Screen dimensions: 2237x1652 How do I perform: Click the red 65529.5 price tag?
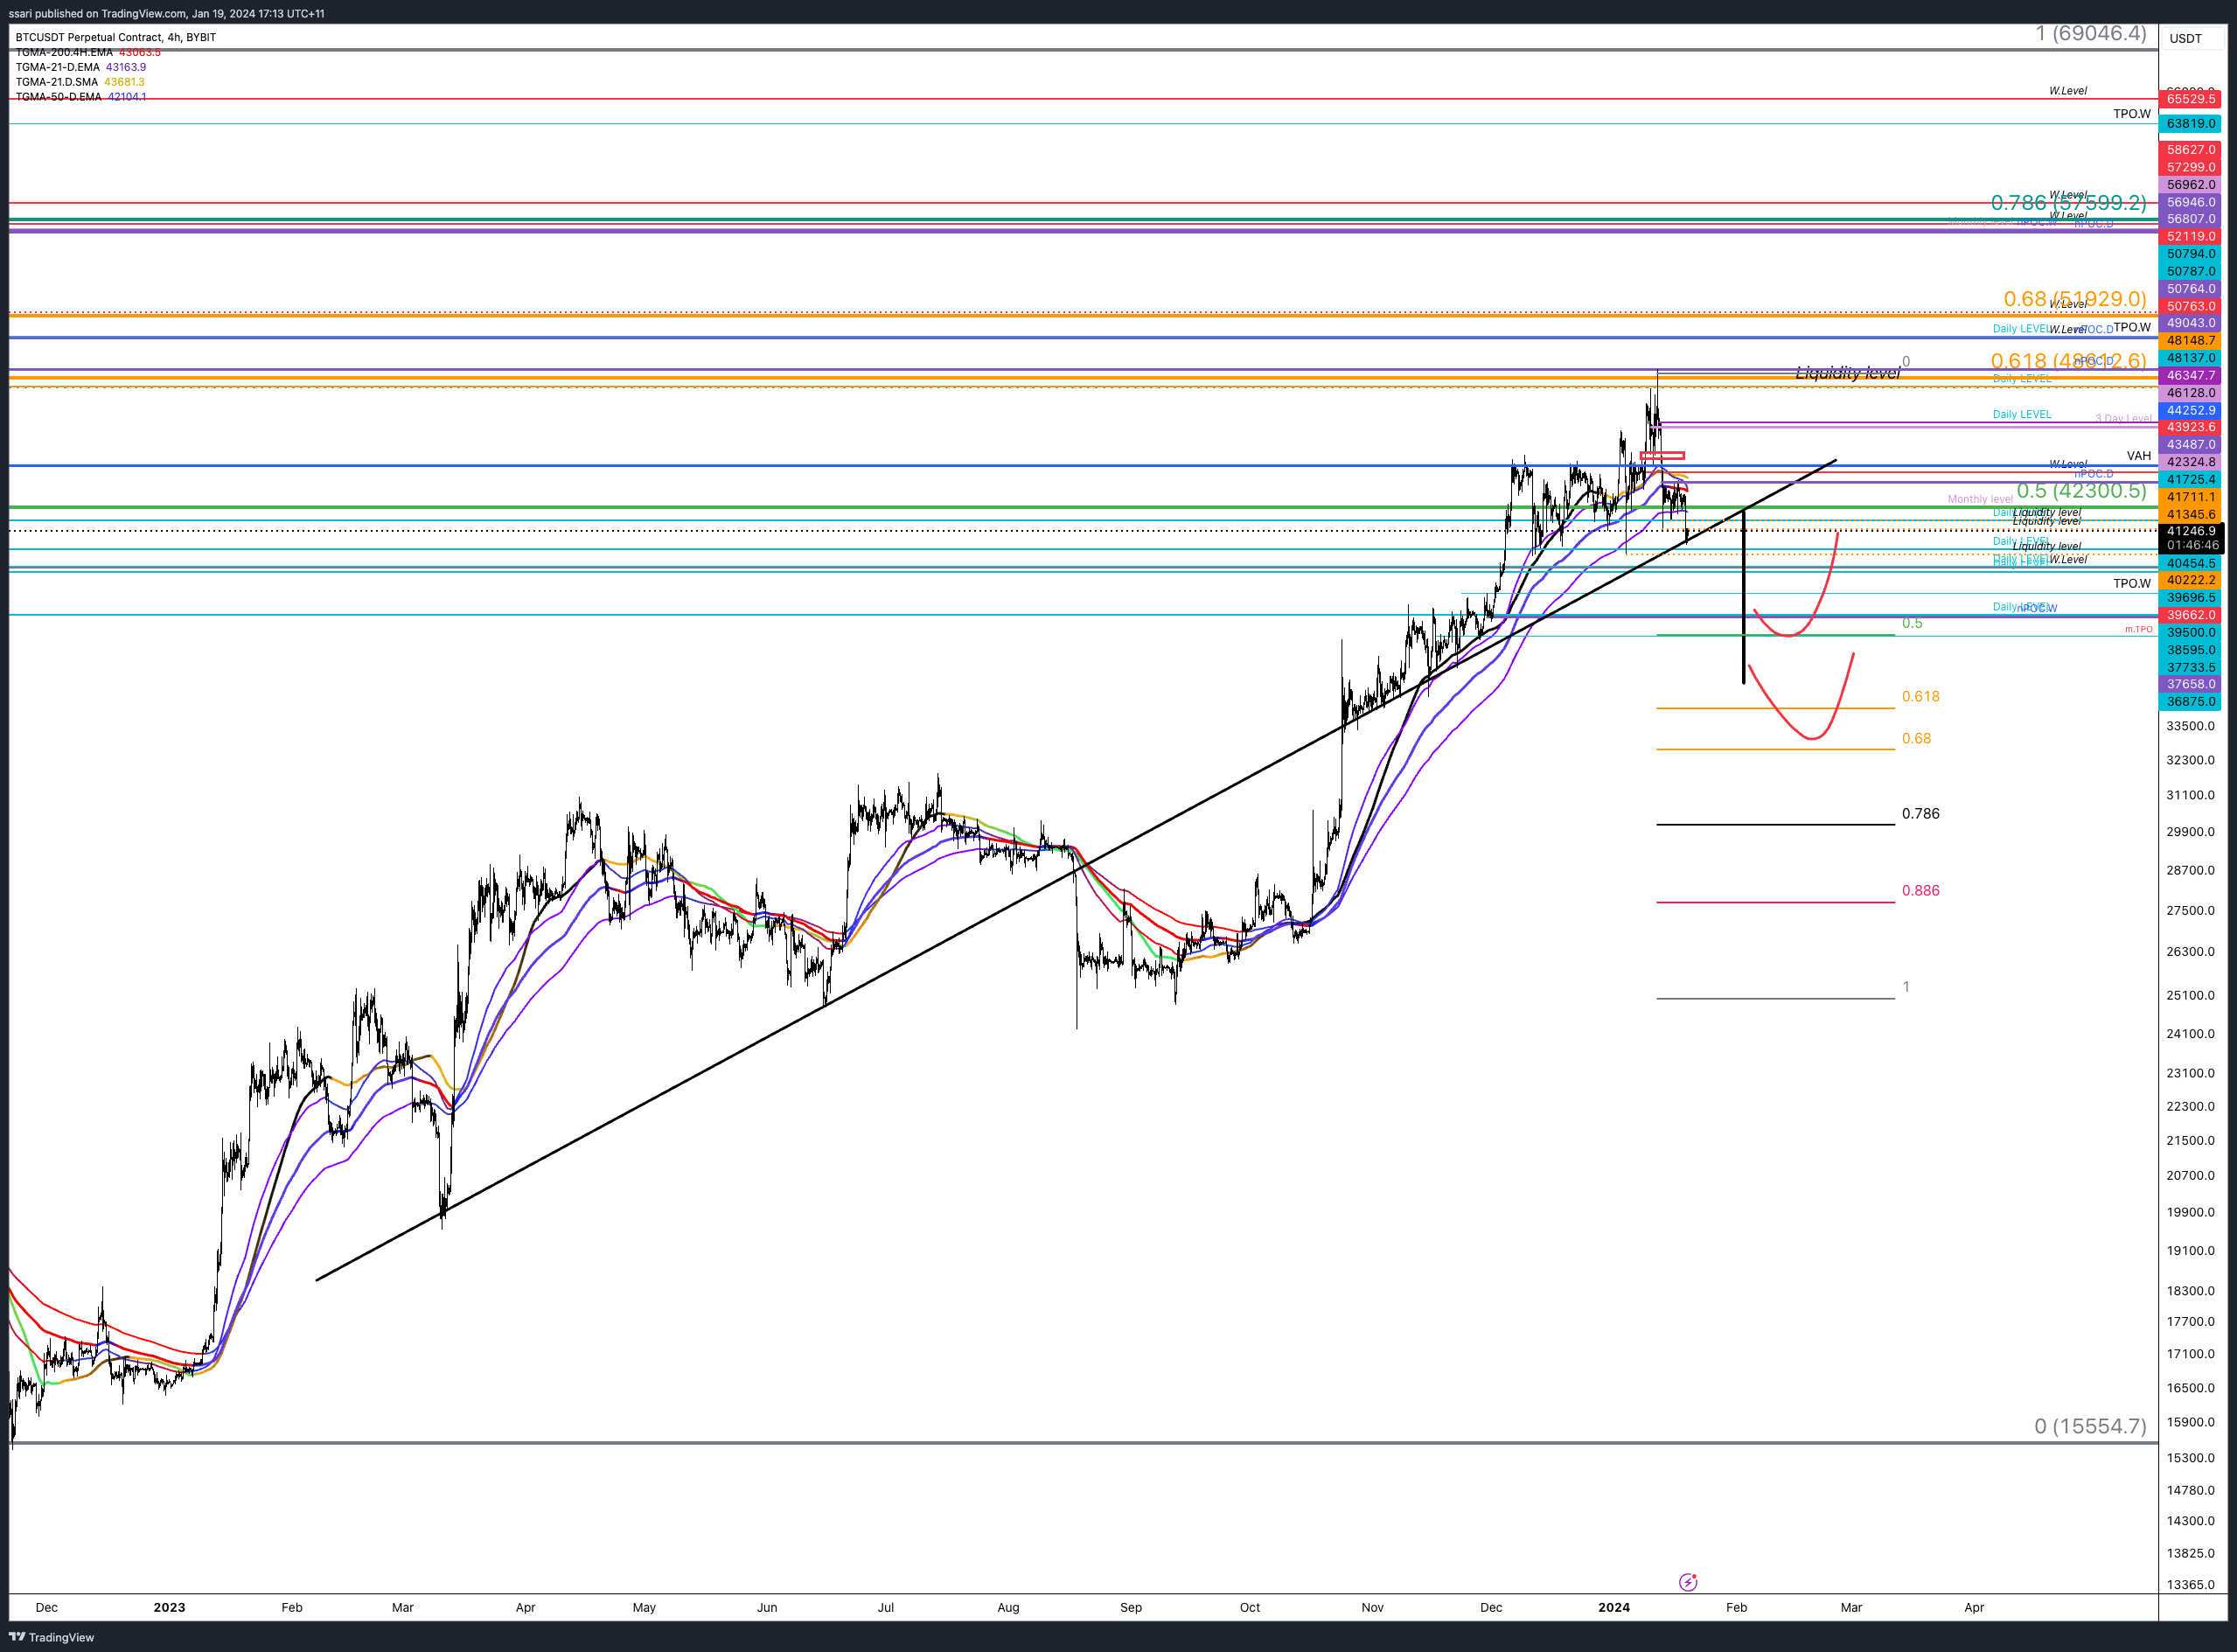point(2190,99)
